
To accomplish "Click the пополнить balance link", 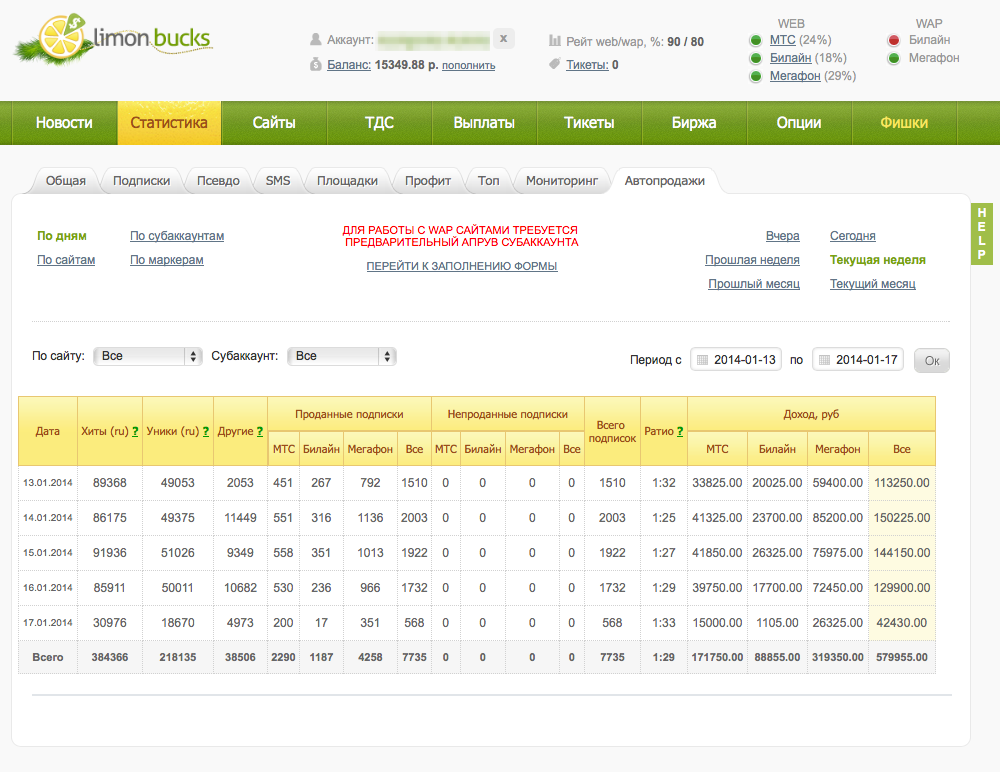I will pos(468,66).
